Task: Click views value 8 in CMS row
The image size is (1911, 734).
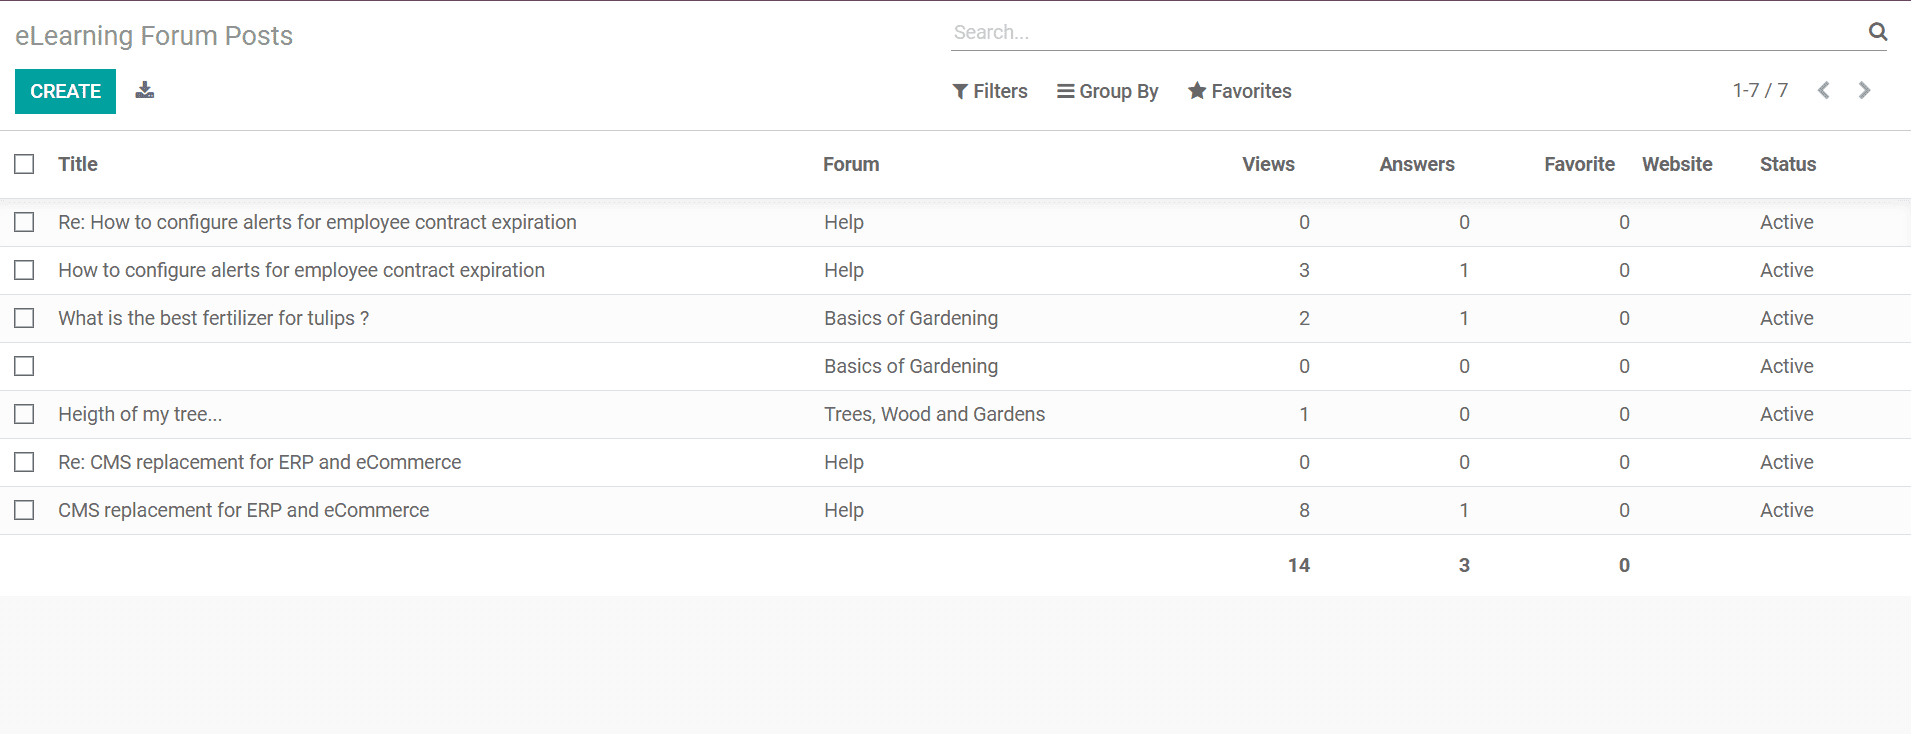Action: [1304, 510]
